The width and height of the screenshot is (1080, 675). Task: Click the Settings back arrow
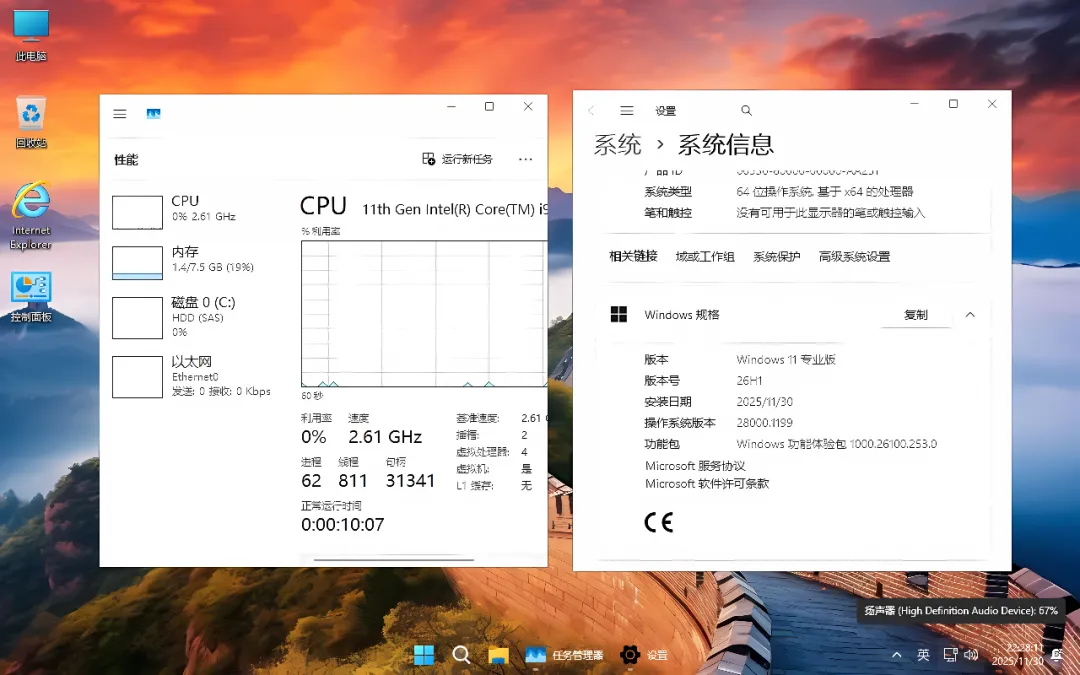pos(591,110)
